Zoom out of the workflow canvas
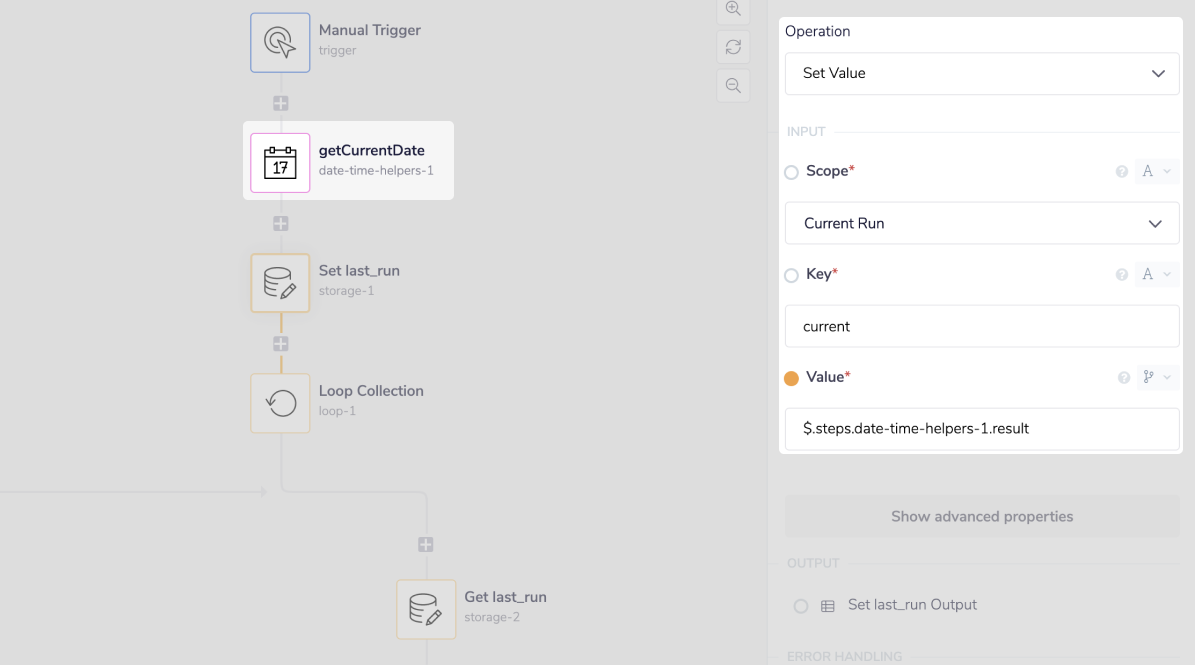This screenshot has width=1195, height=665. pos(733,86)
